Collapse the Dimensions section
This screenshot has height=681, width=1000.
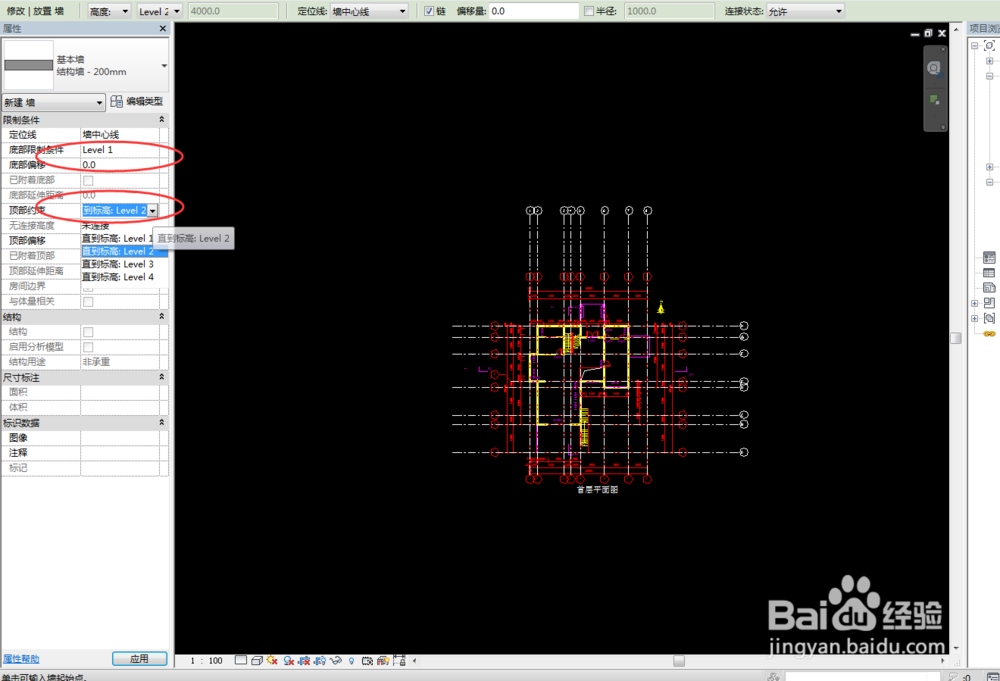(161, 377)
